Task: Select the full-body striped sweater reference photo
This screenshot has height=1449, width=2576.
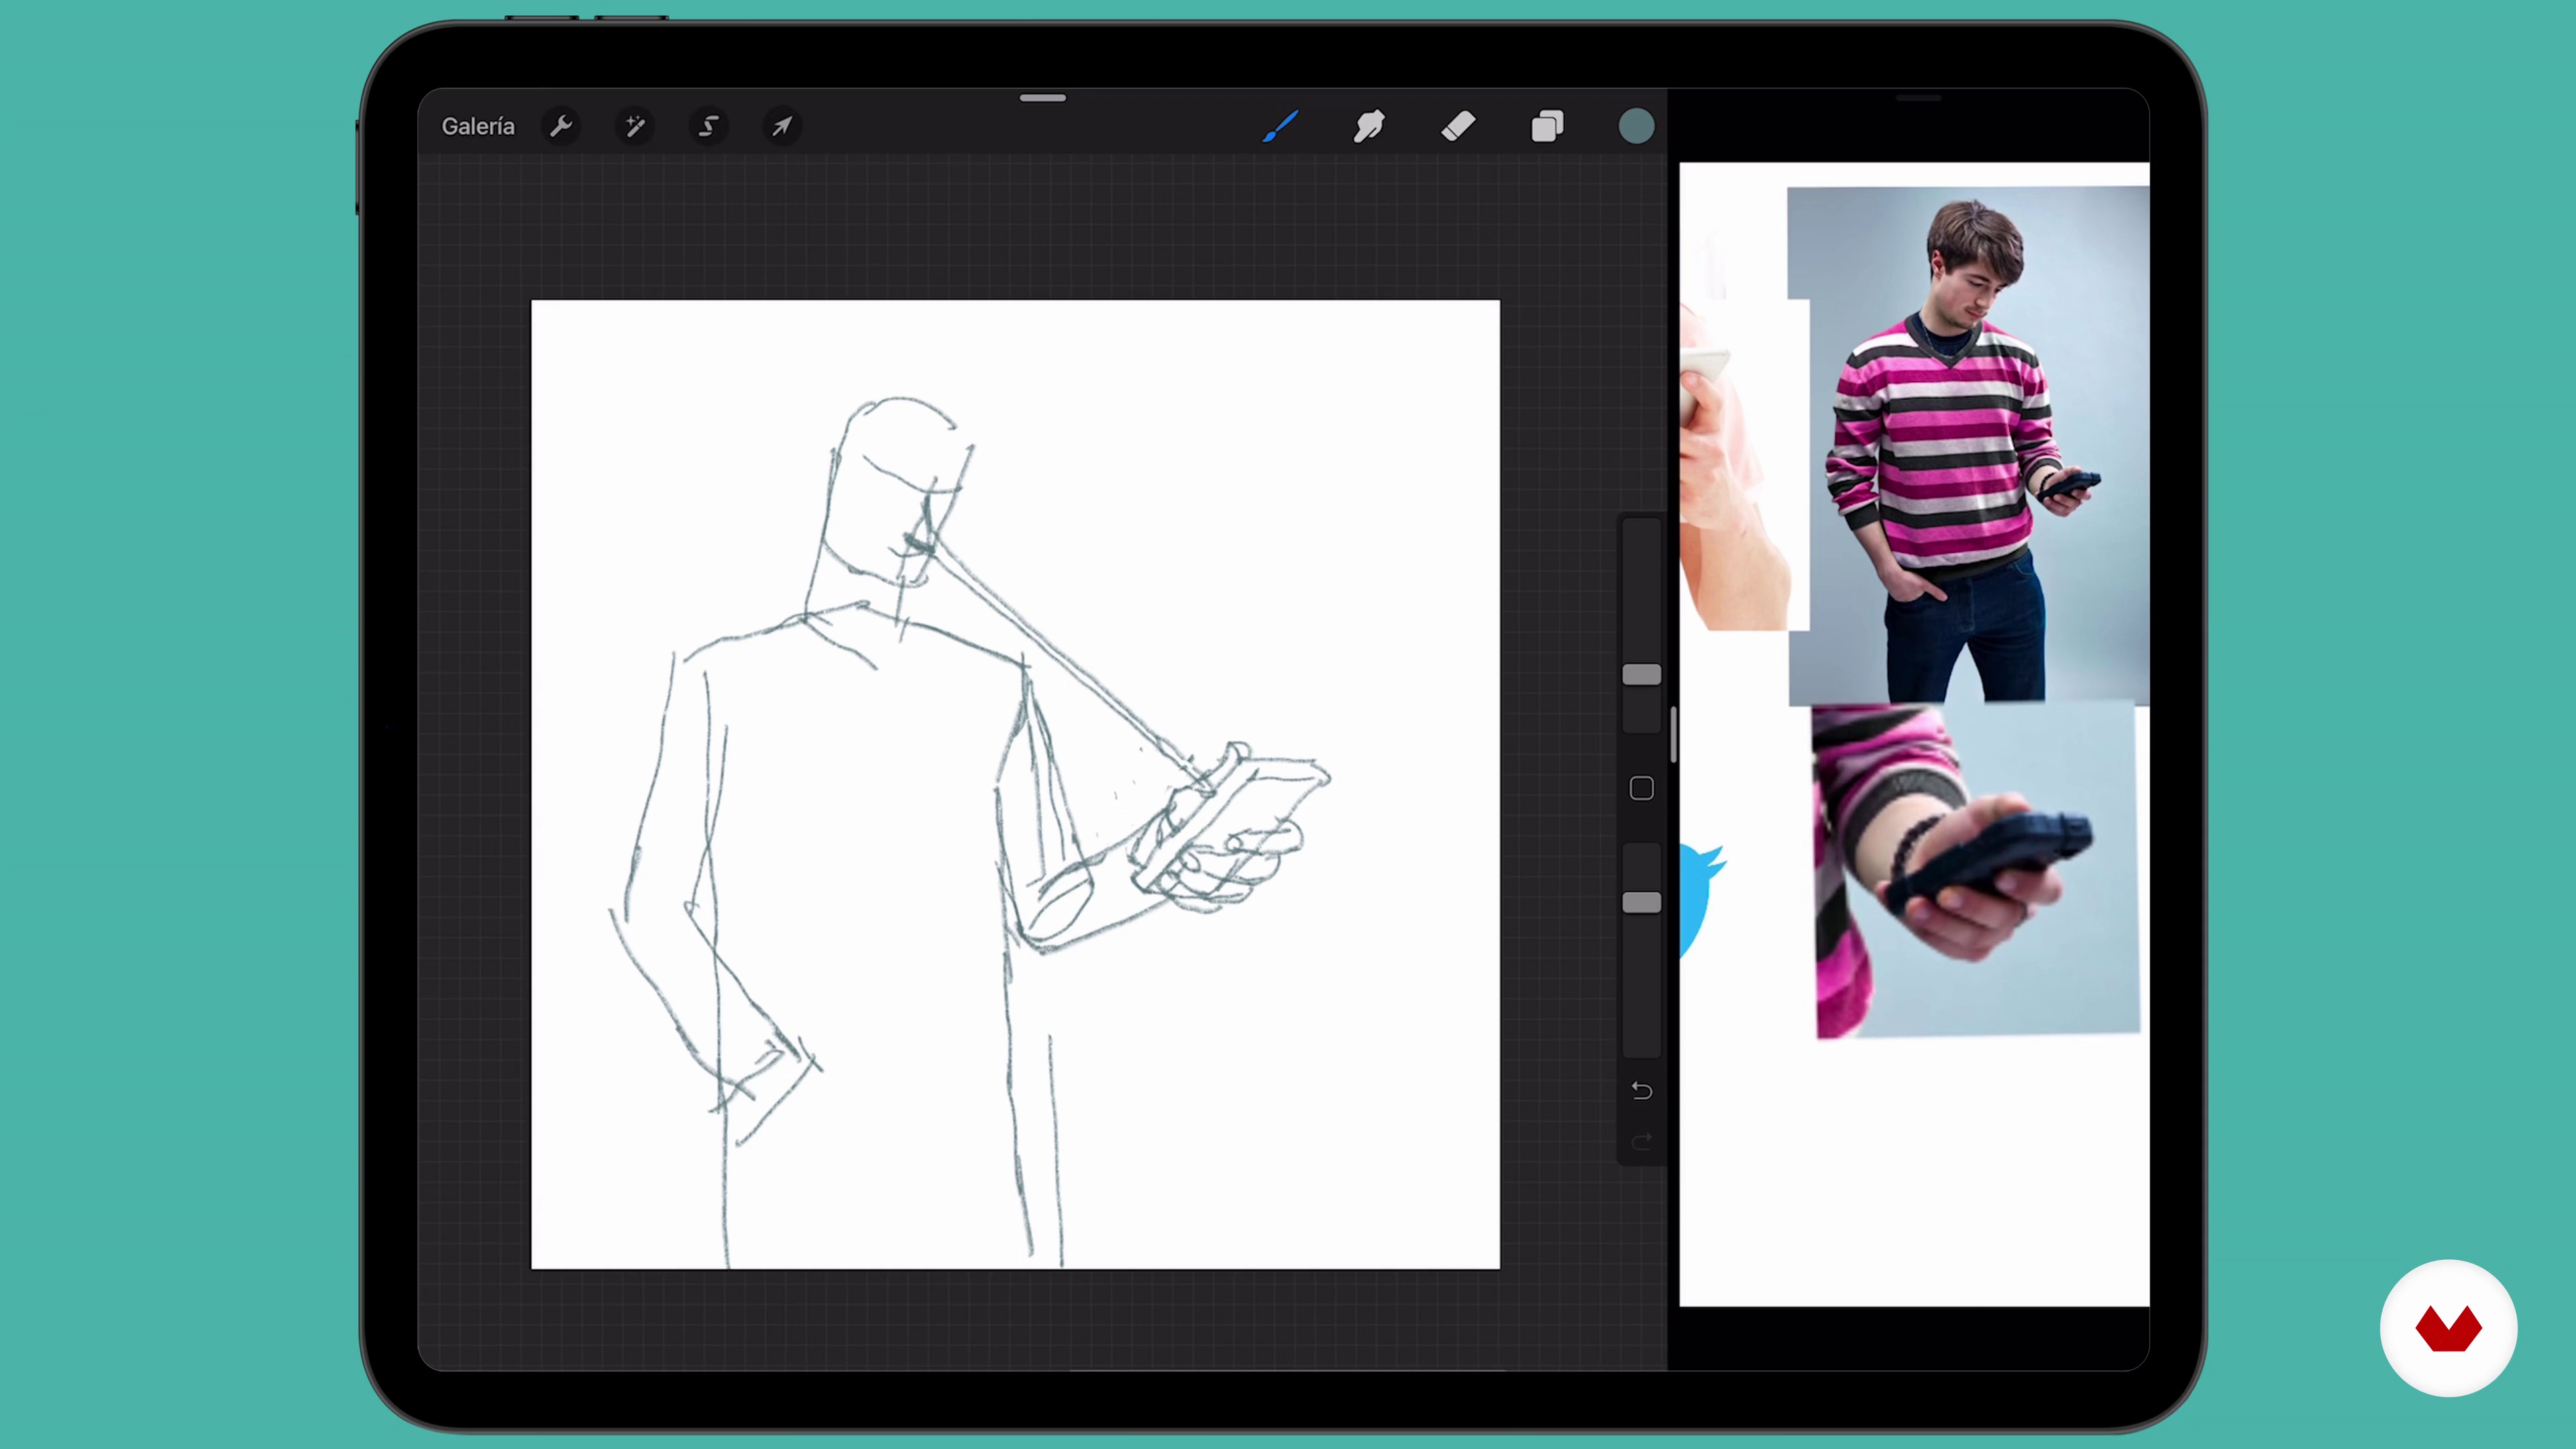Action: pyautogui.click(x=1968, y=445)
